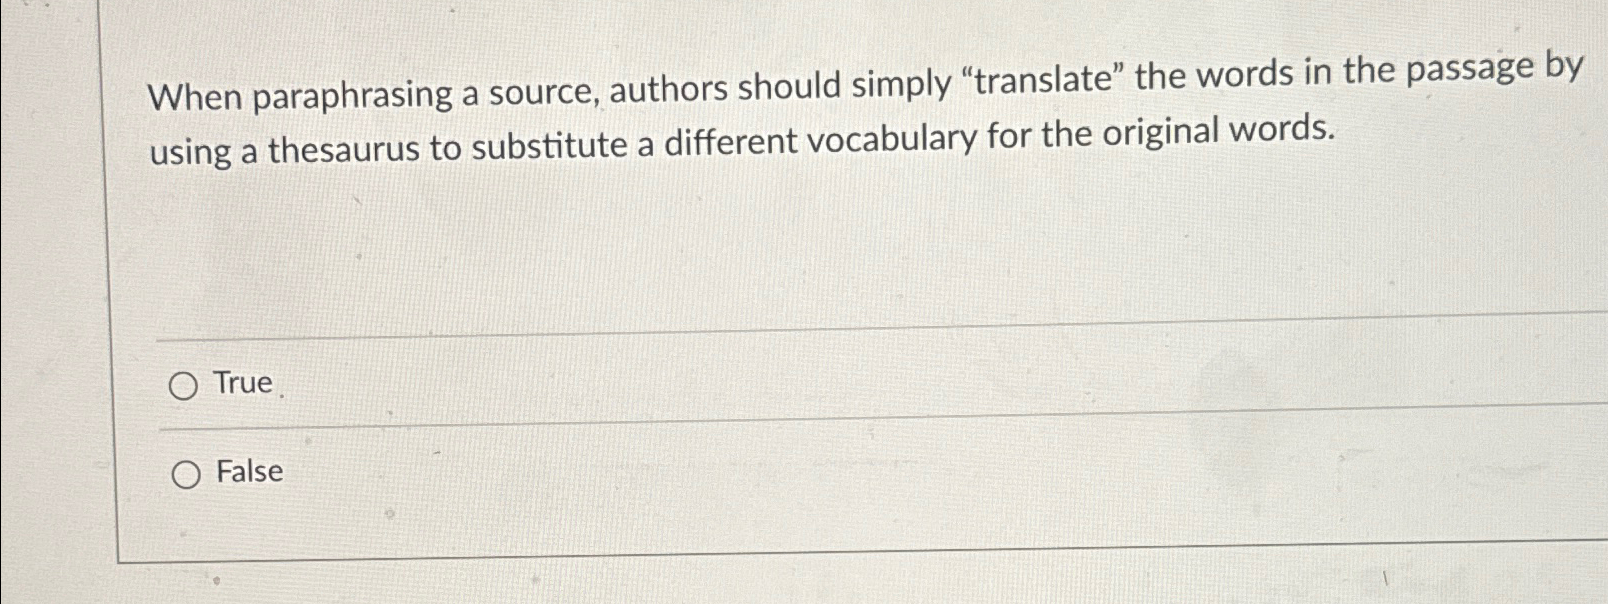This screenshot has width=1608, height=604.
Task: Select the first answer option
Action: [185, 384]
